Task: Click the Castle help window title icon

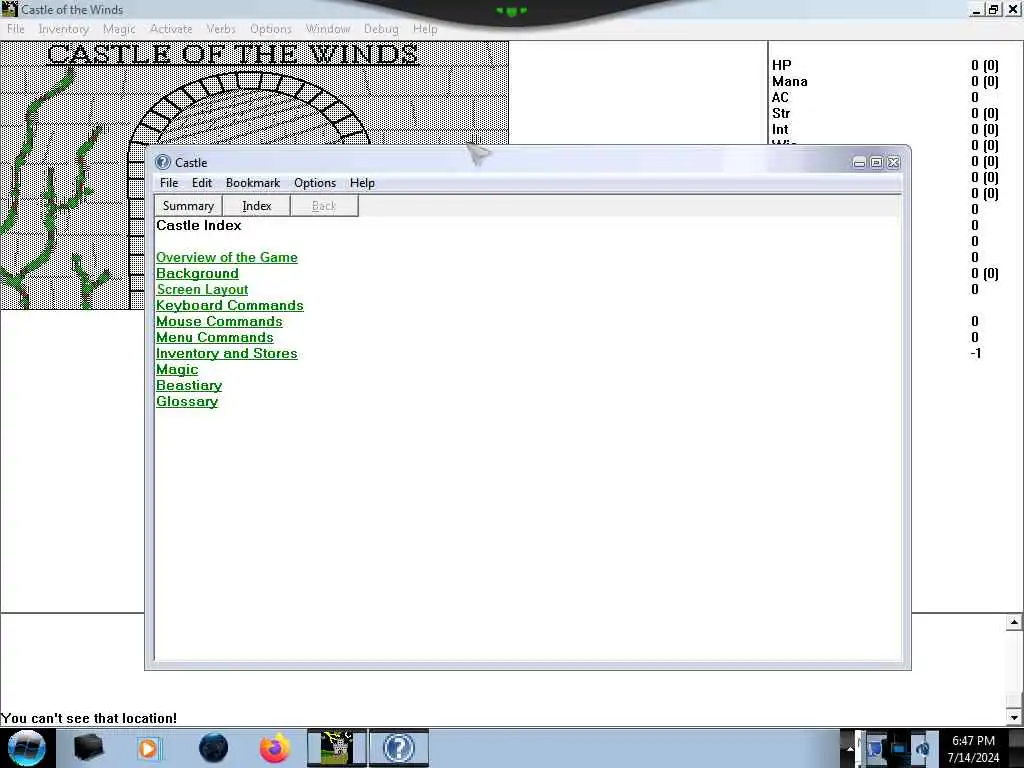Action: click(x=163, y=163)
